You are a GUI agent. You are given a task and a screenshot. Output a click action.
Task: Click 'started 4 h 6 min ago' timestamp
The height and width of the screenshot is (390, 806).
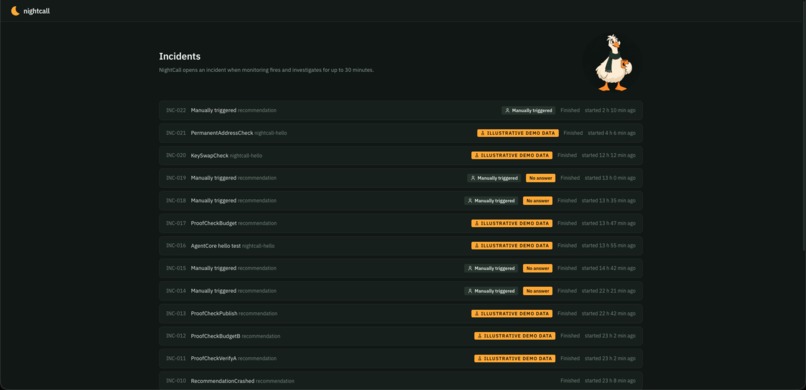[612, 133]
